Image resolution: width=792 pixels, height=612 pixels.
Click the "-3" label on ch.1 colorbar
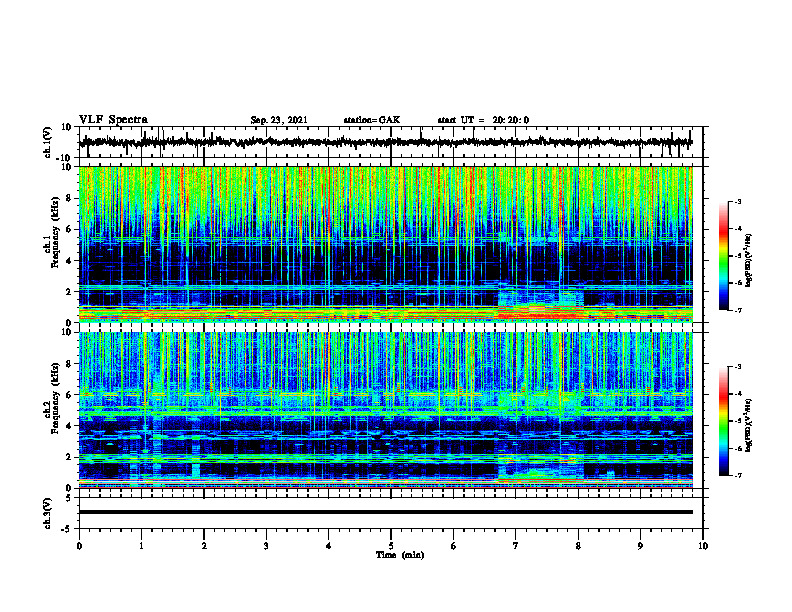point(738,202)
